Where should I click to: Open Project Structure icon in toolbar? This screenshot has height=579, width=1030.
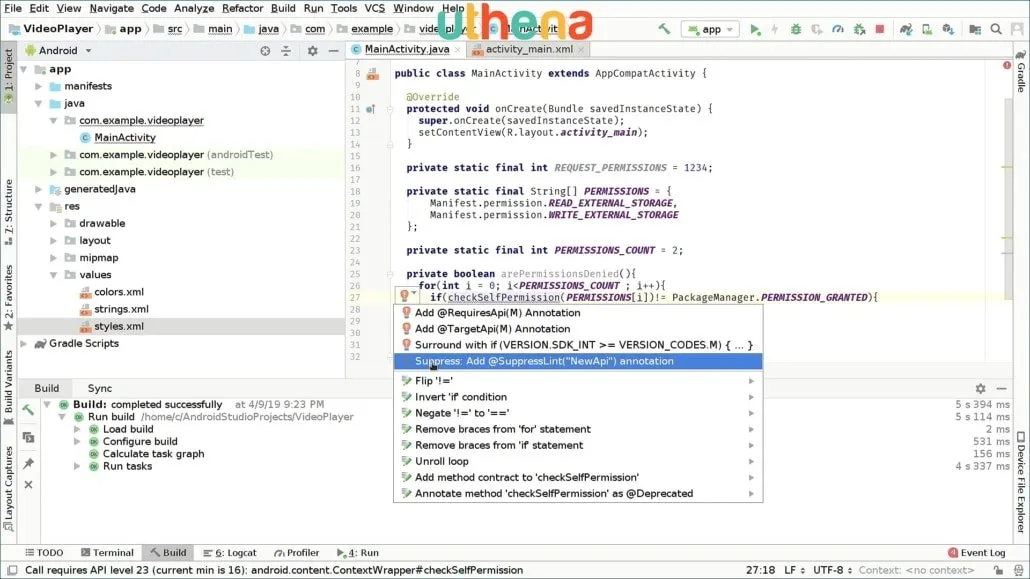click(x=975, y=30)
